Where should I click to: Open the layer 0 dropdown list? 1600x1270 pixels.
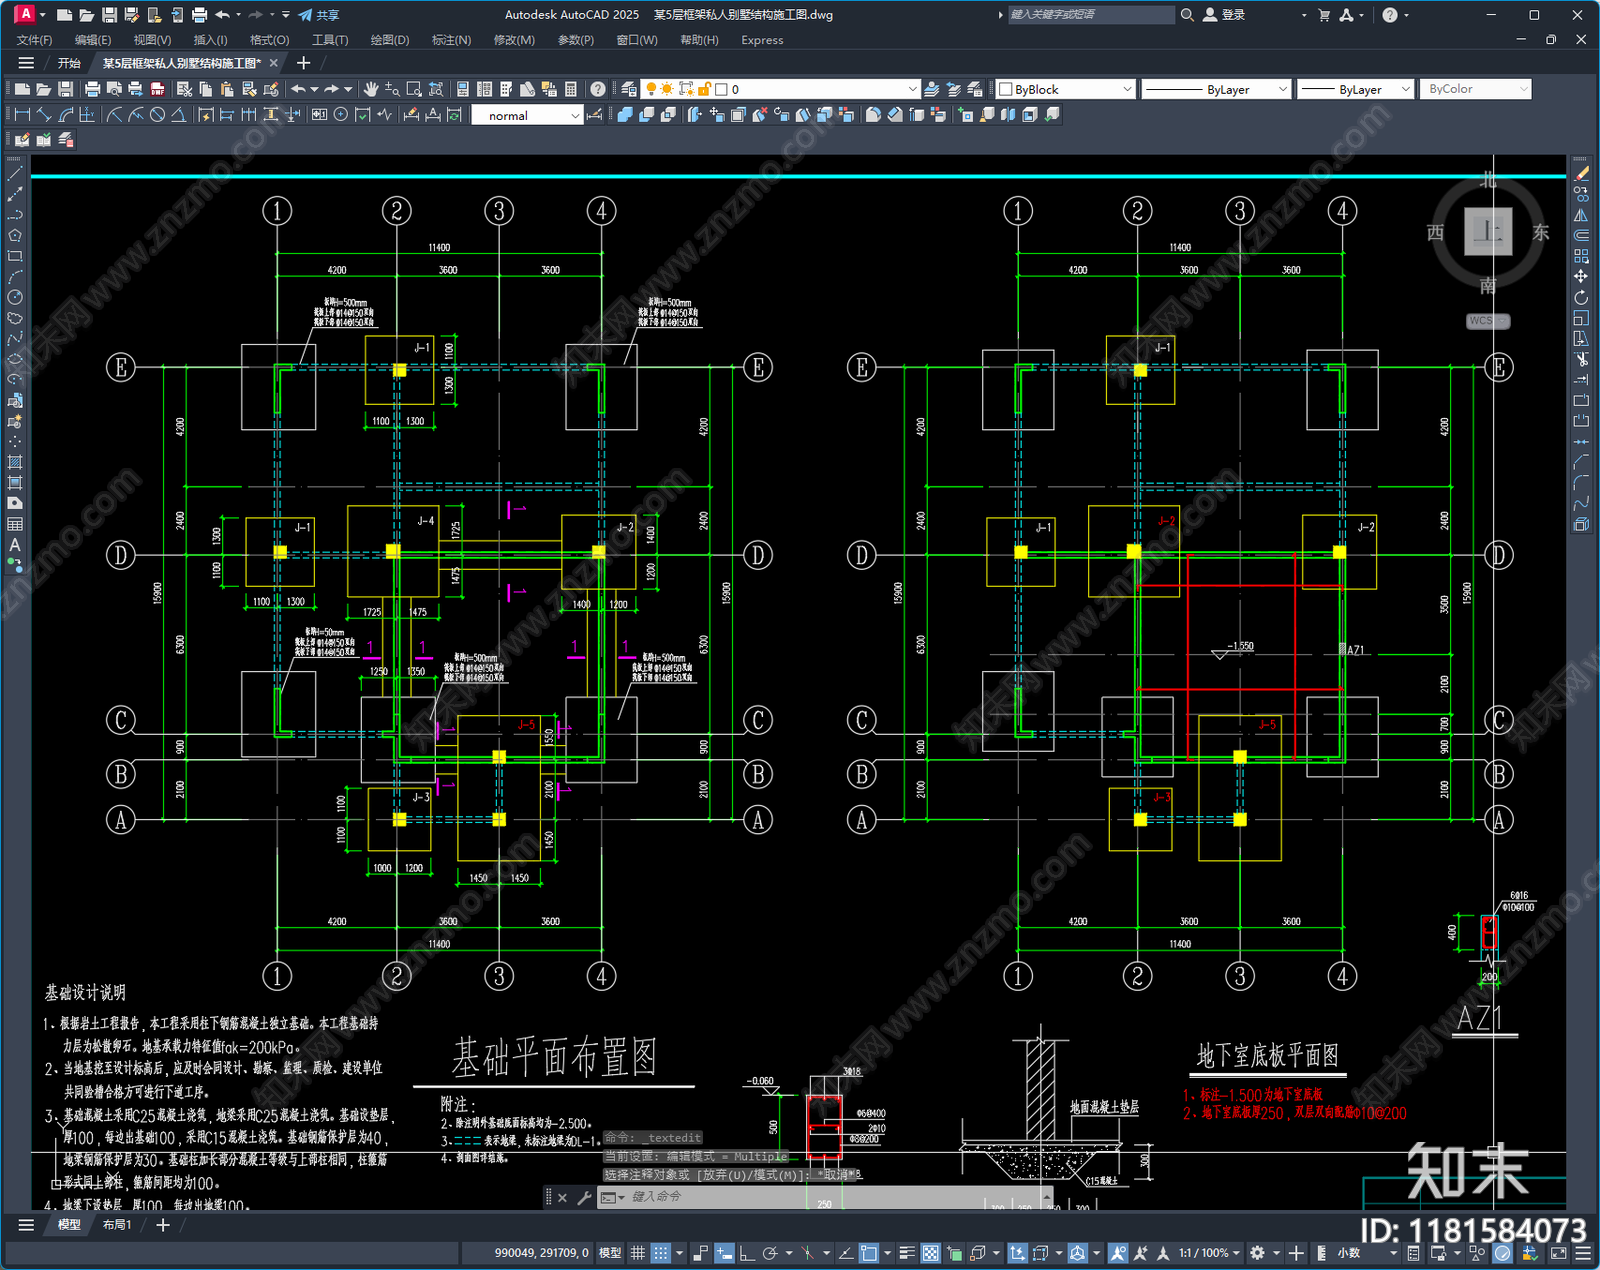point(912,89)
